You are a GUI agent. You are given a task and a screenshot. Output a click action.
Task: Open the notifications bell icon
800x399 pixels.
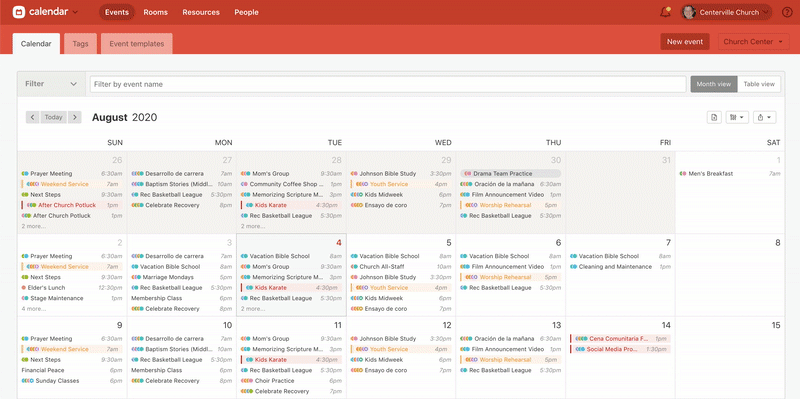click(665, 12)
